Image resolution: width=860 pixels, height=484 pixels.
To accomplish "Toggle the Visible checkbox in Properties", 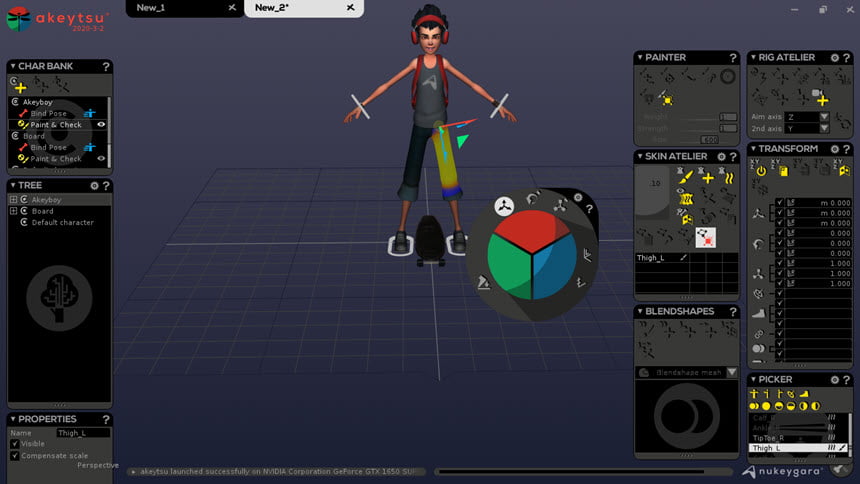I will pos(15,443).
